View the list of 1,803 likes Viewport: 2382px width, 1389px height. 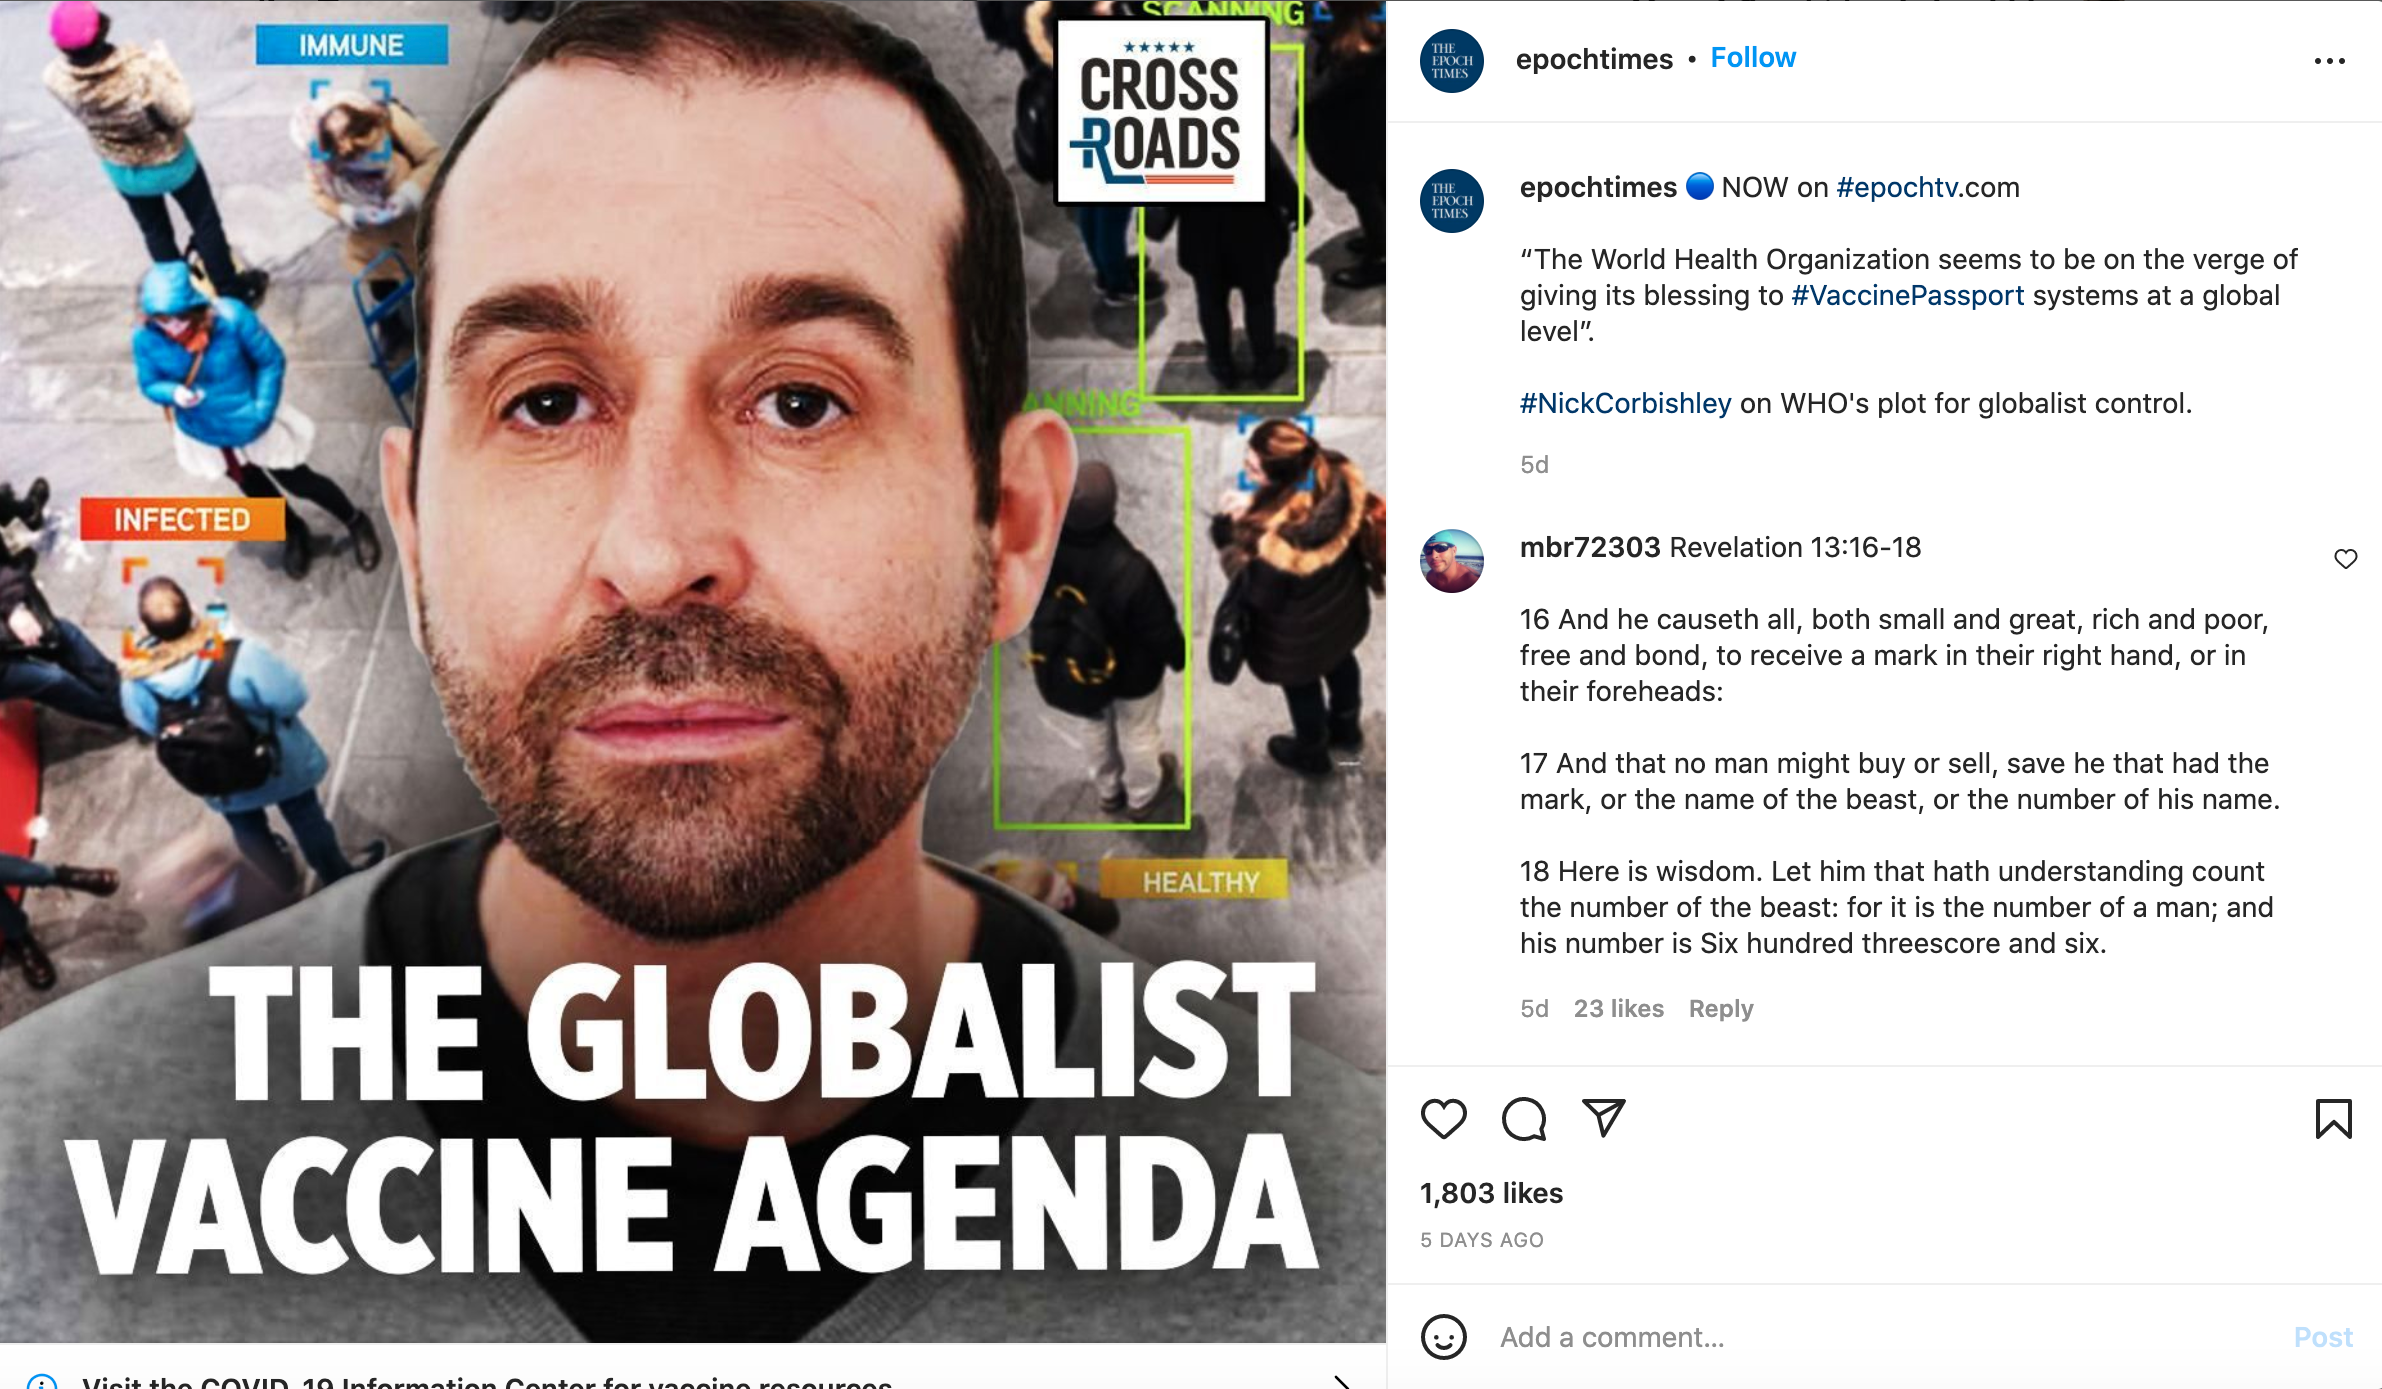coord(1491,1193)
